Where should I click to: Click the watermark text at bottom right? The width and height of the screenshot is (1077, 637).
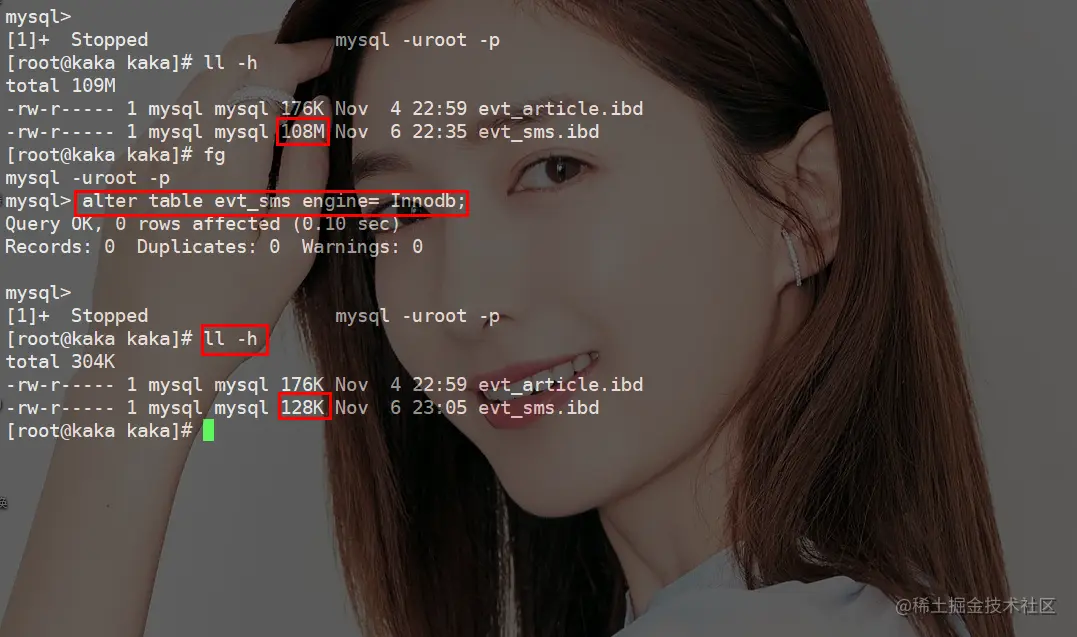(975, 605)
